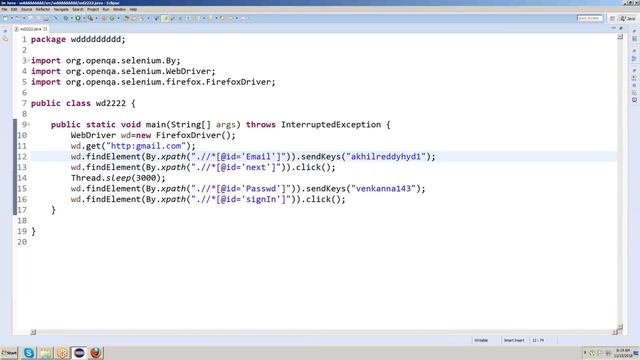Open the Edit menu

pos(14,9)
